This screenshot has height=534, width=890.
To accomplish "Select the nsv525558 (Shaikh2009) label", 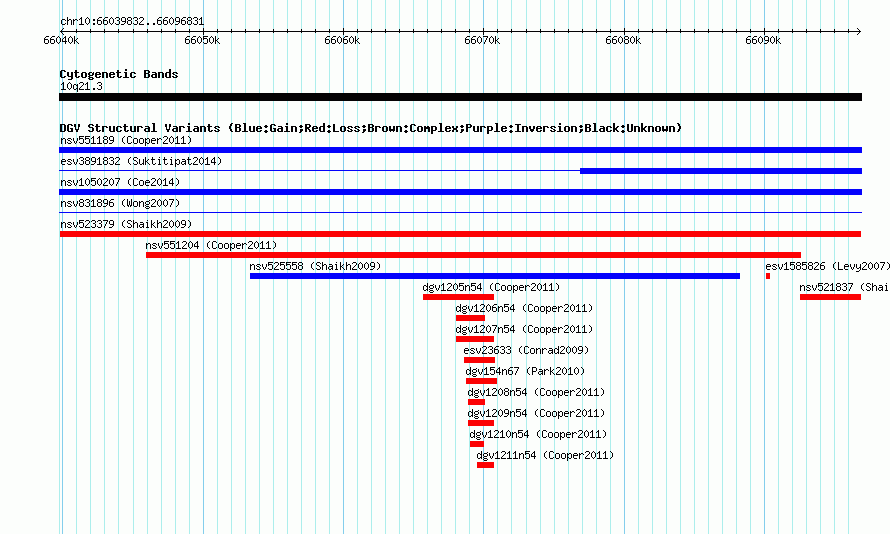I will (x=315, y=266).
